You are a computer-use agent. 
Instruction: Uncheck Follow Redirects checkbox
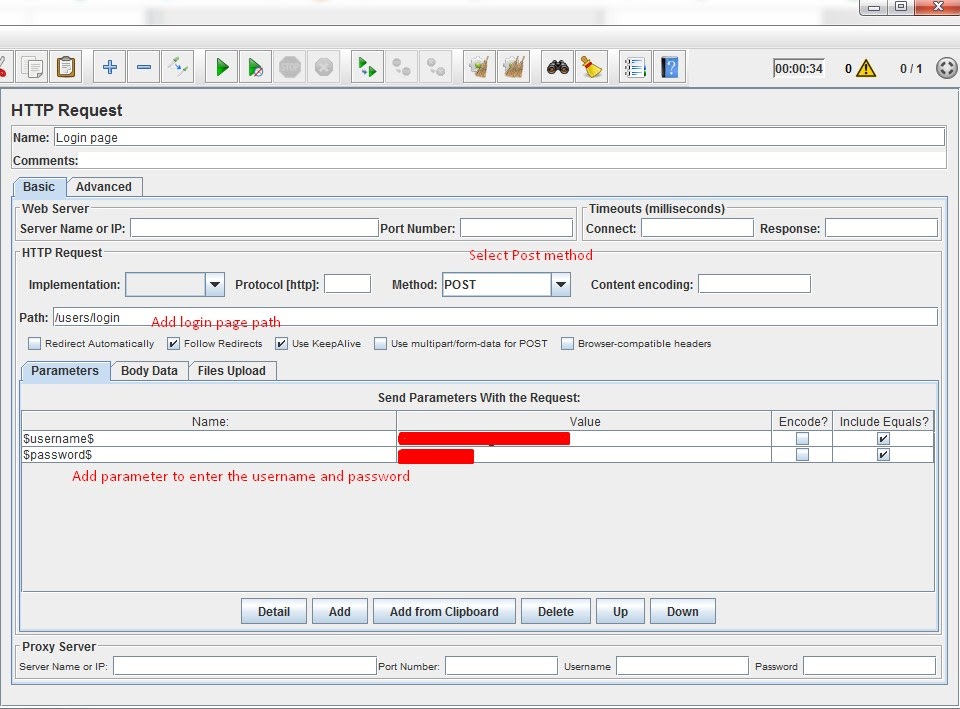coord(173,343)
